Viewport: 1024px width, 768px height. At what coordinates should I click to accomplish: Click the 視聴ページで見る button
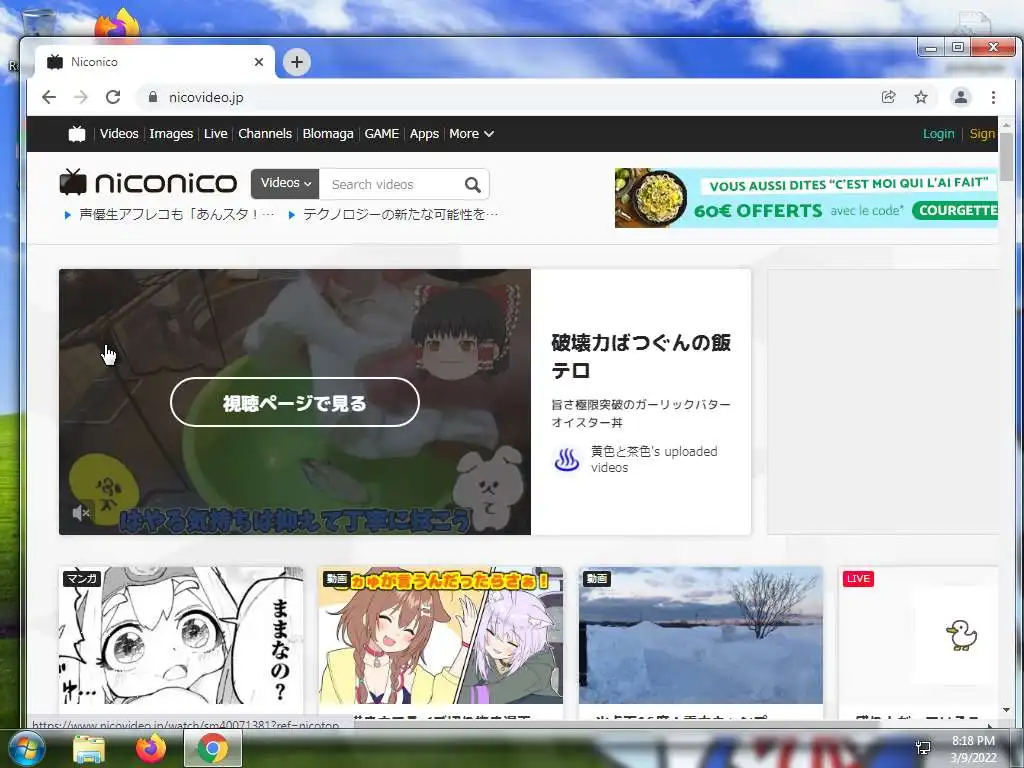click(x=295, y=402)
